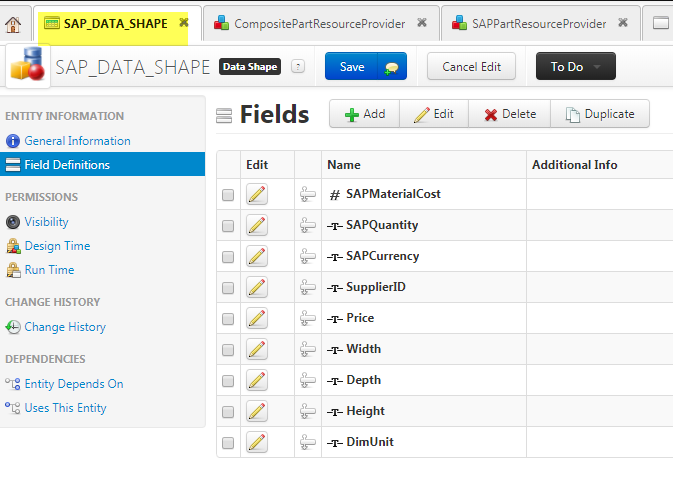673x483 pixels.
Task: Open the To Do dropdown
Action: pos(576,67)
